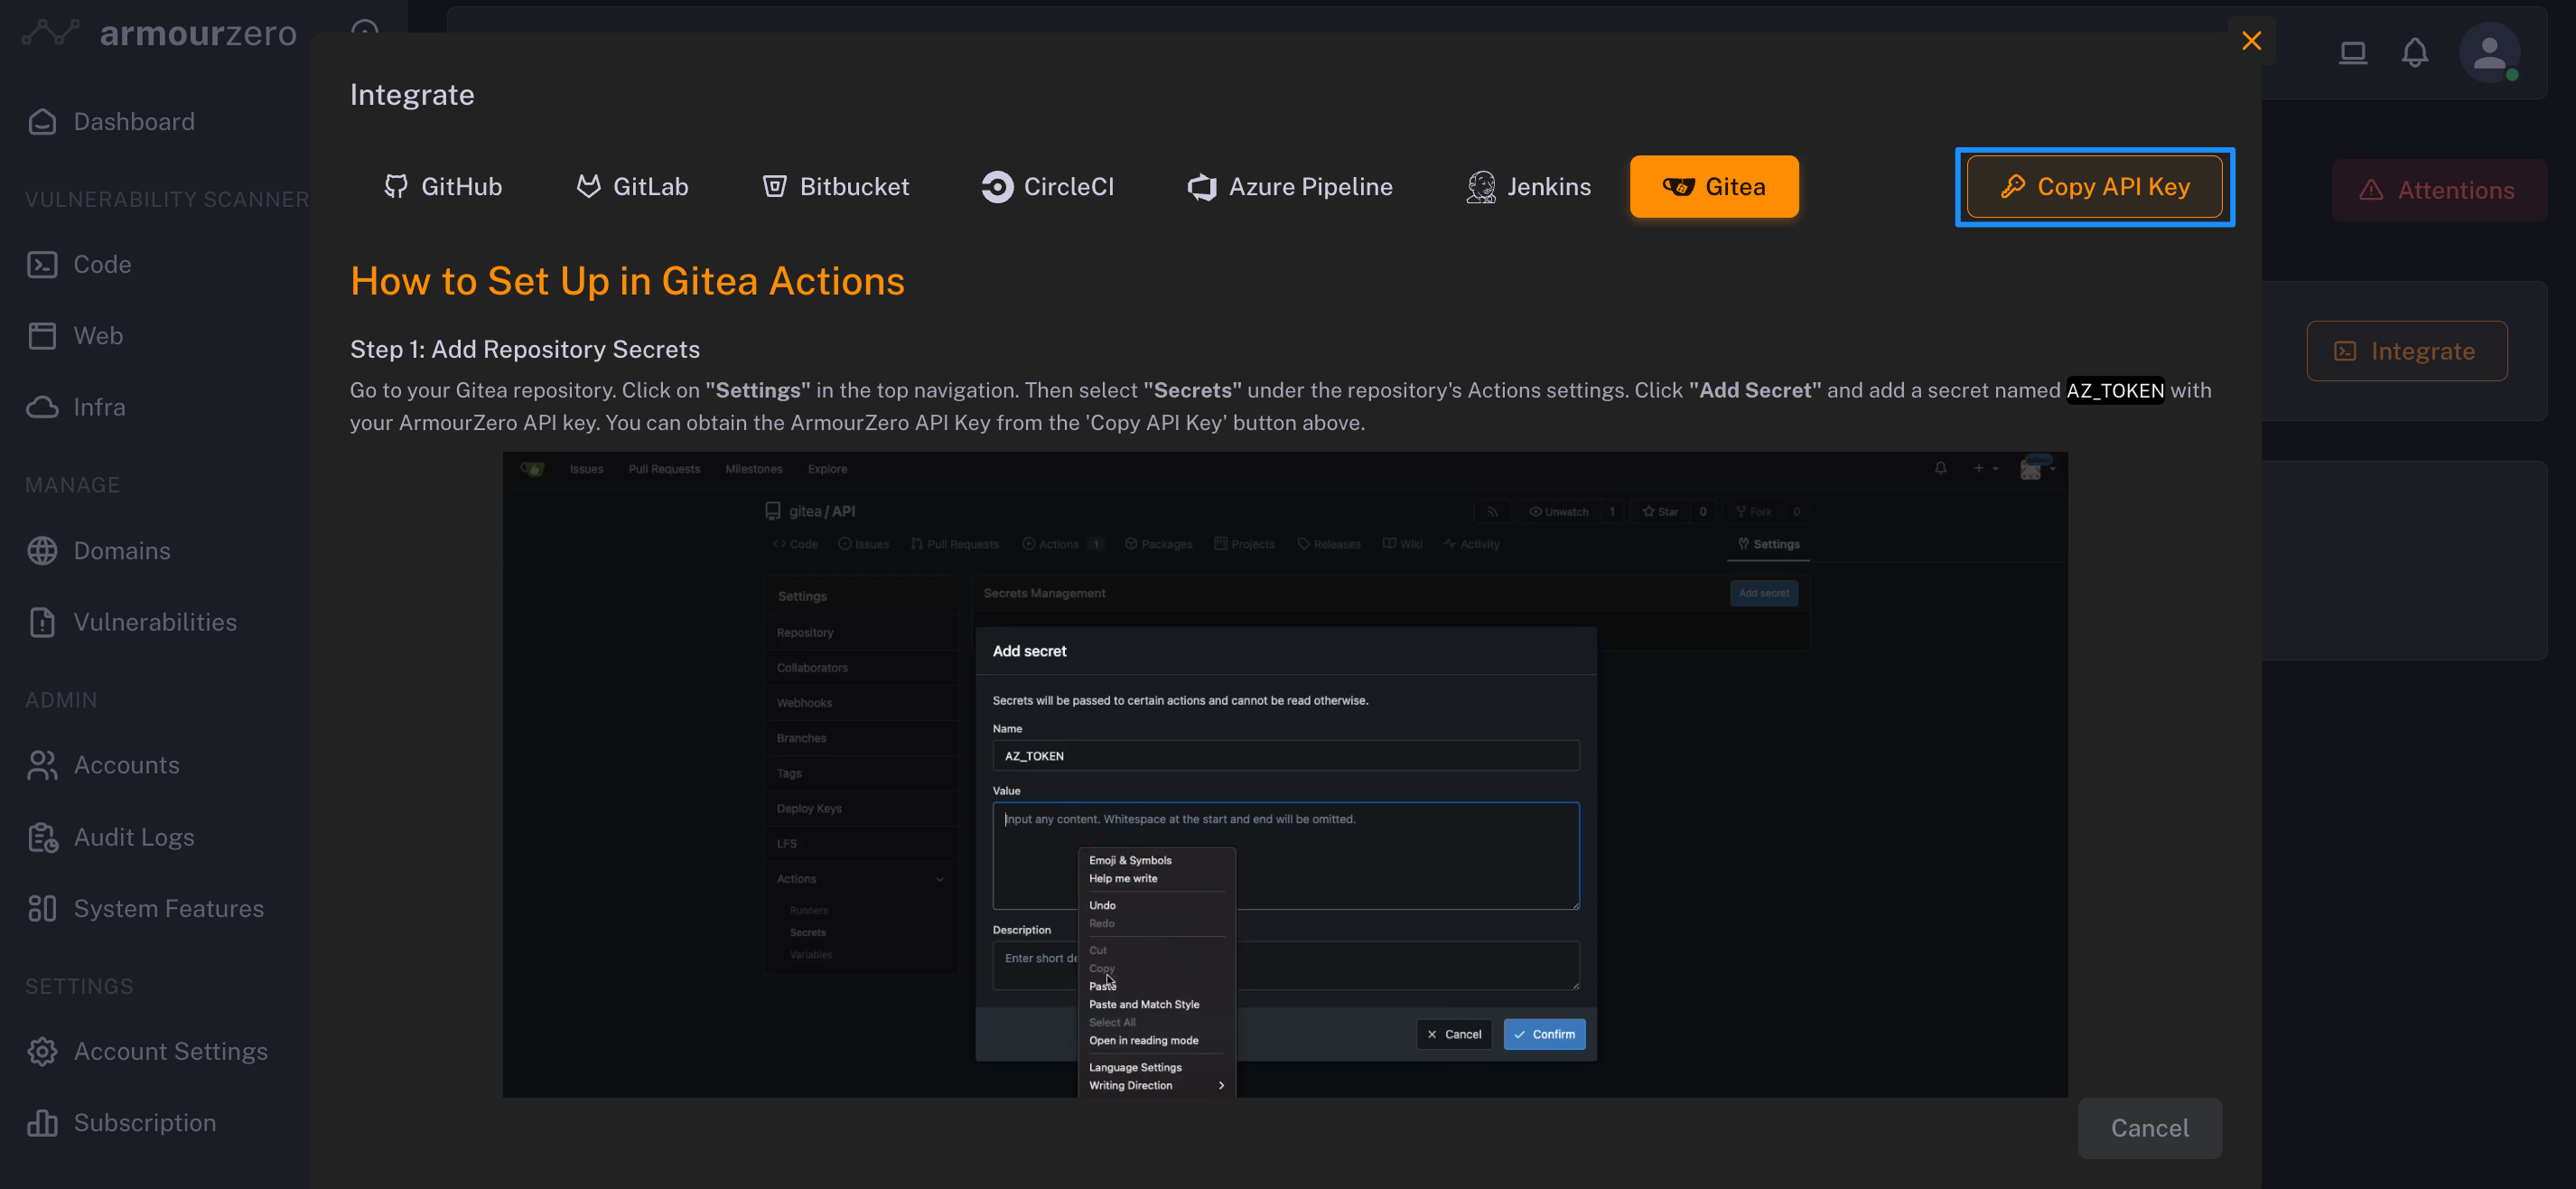Open the CircleCI setup tab
Viewport: 2576px width, 1189px height.
point(1047,187)
